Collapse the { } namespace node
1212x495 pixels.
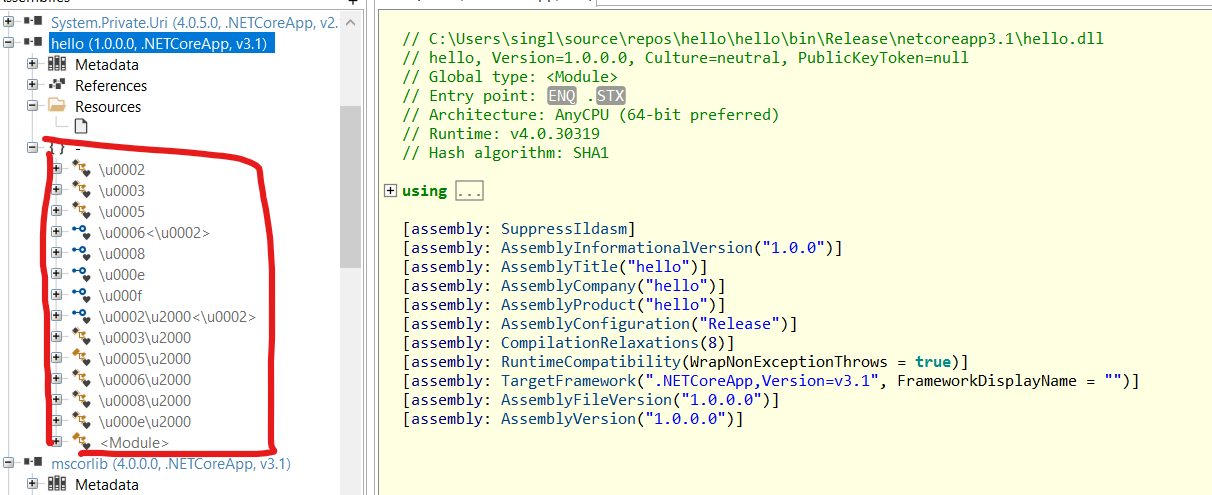coord(33,147)
